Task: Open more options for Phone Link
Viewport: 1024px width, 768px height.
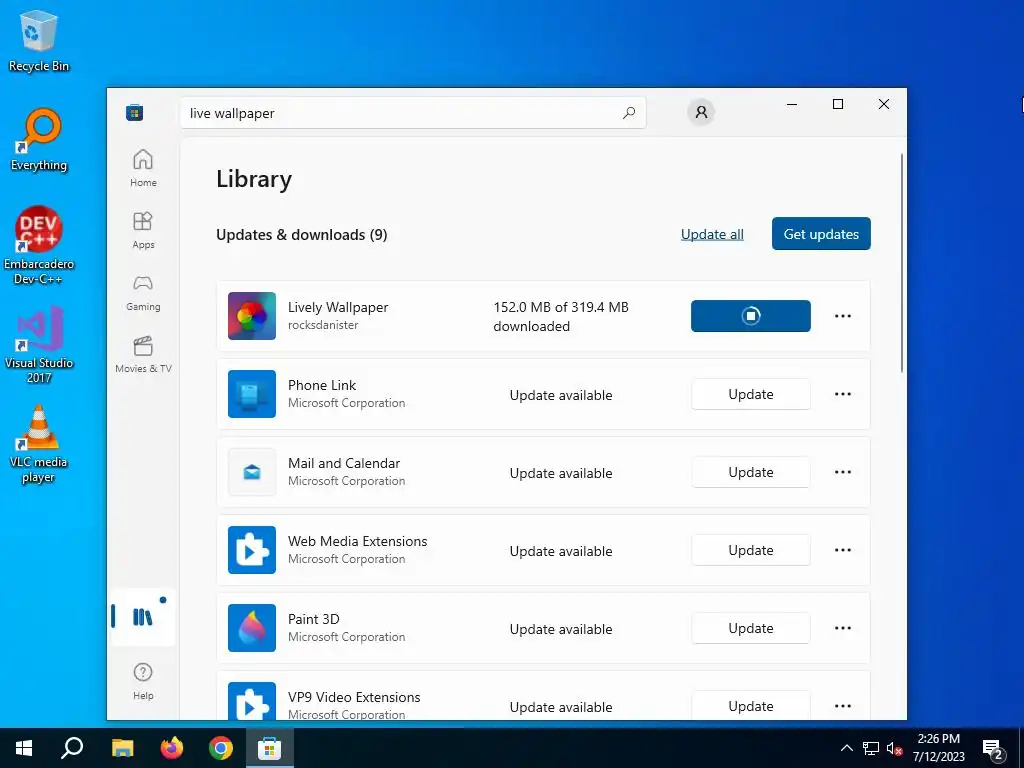Action: 842,394
